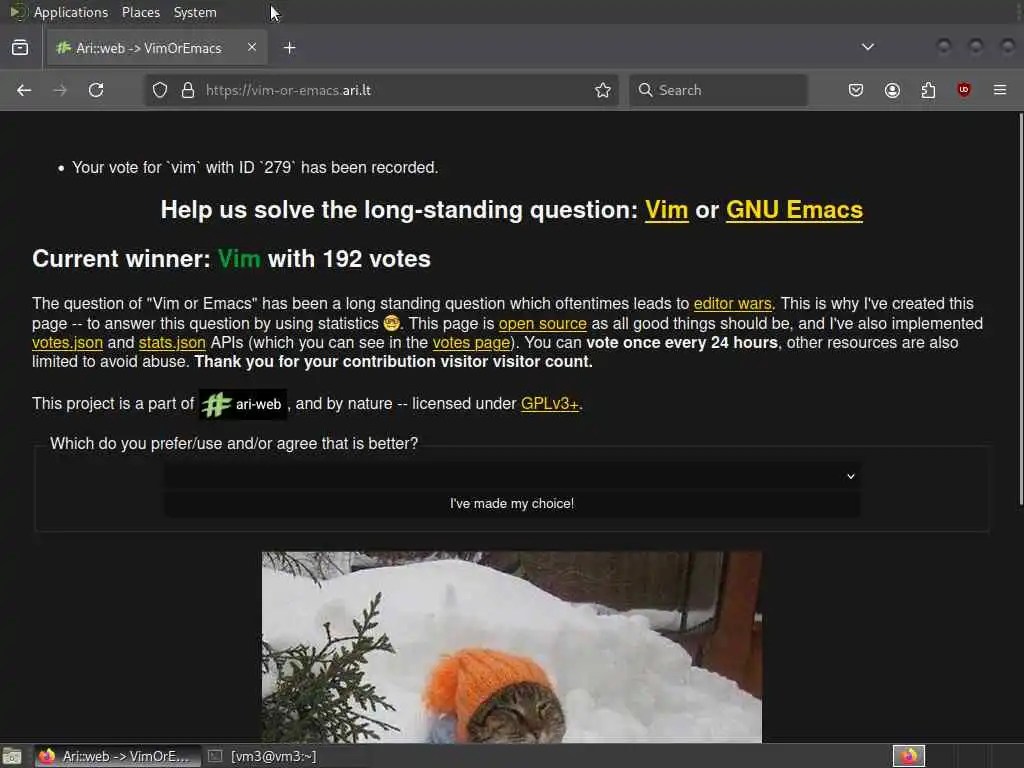Click the green Vim winner text
The image size is (1024, 768).
click(239, 259)
